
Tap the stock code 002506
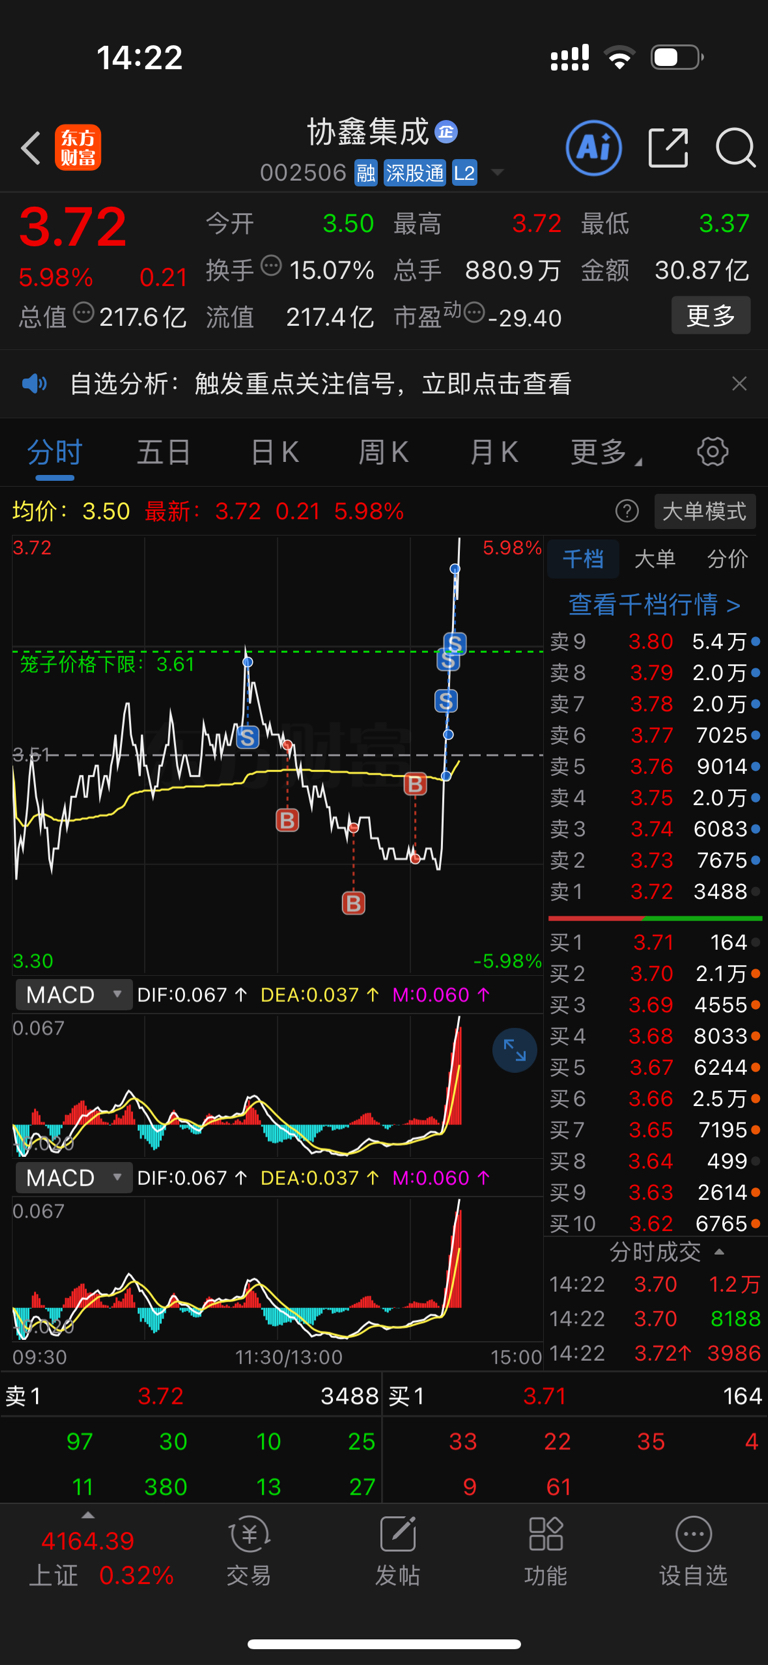[303, 173]
